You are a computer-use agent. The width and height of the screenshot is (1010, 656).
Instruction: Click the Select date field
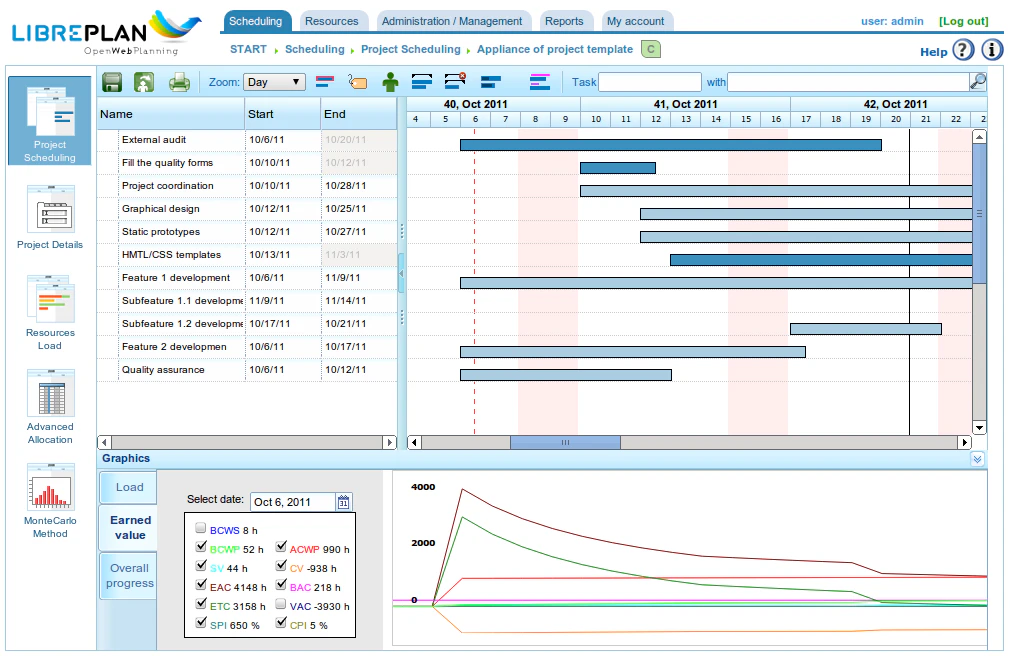tap(293, 501)
